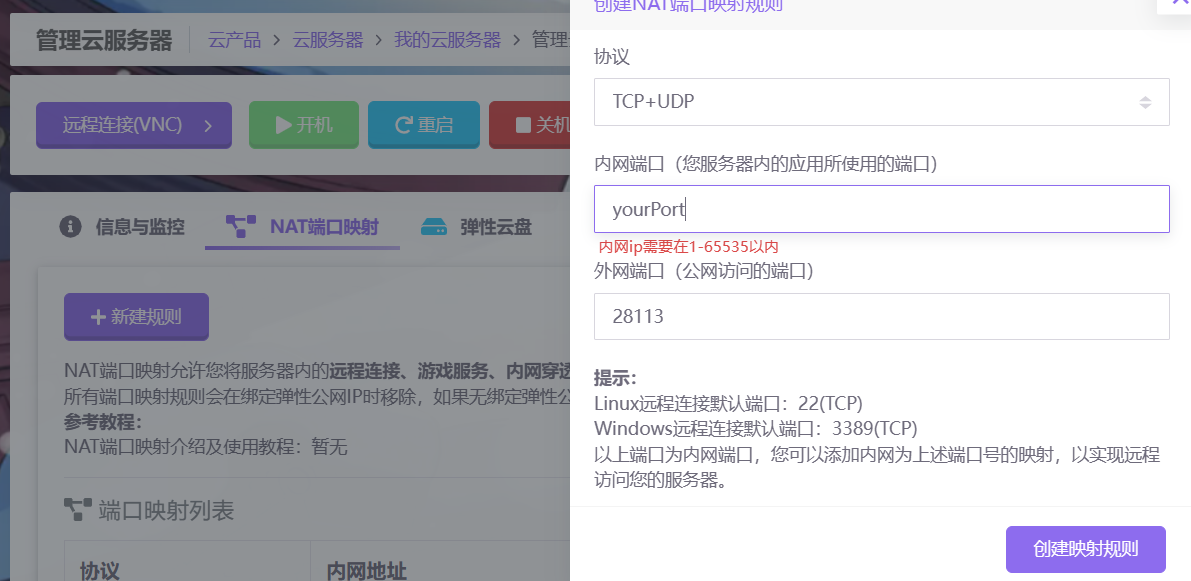The image size is (1191, 581).
Task: Expand the chevron on the 远程连接(VNC) button
Action: pyautogui.click(x=208, y=125)
